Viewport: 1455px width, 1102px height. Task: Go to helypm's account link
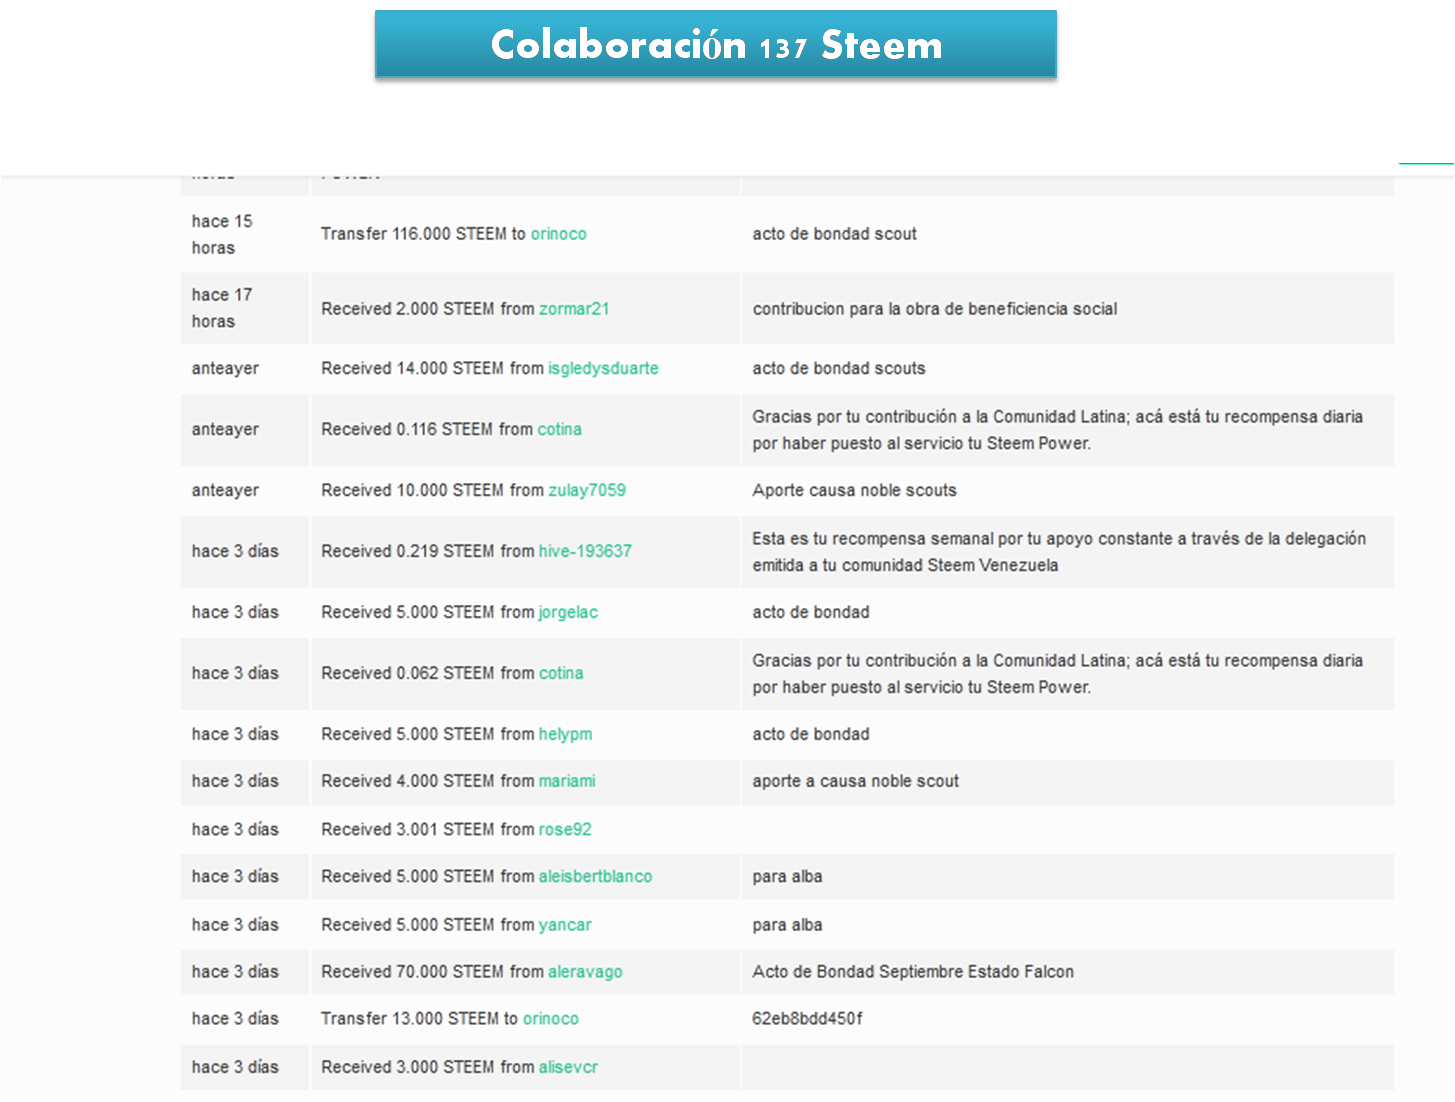[x=565, y=734]
